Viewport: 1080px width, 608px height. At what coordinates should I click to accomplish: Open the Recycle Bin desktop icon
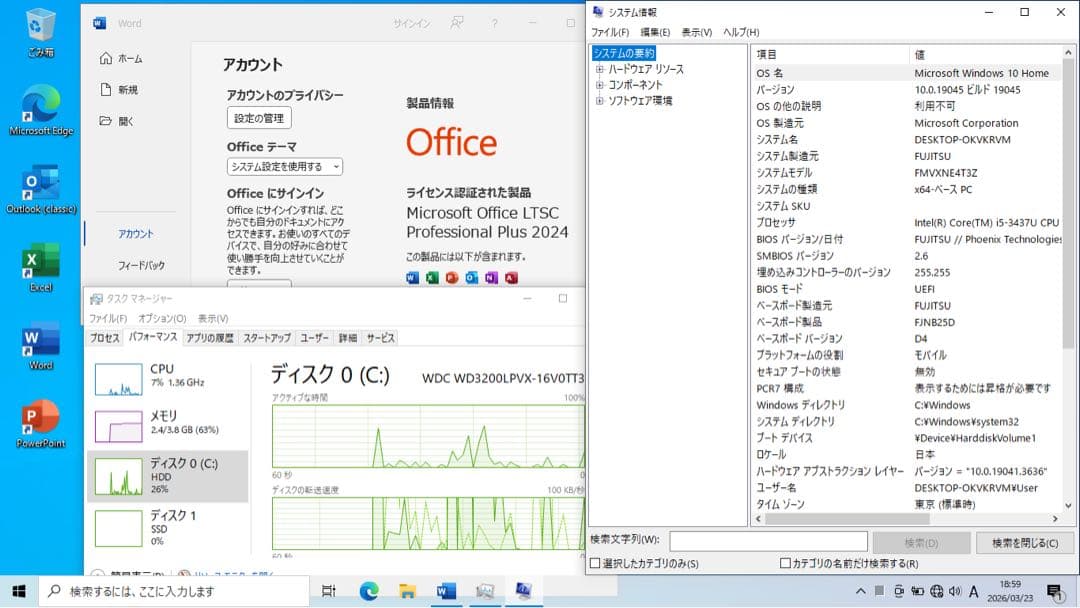coord(41,32)
